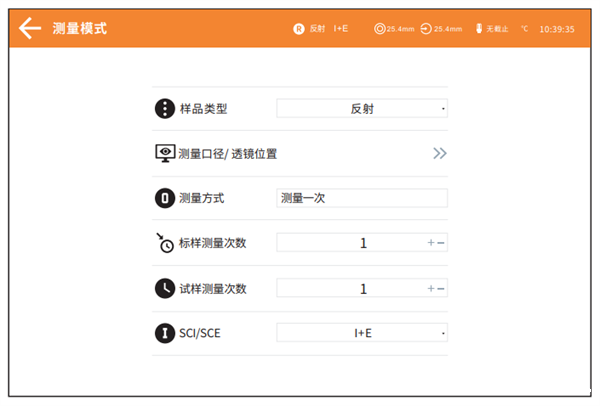
Task: Decrease 试样测量次数 with the minus button
Action: point(441,288)
